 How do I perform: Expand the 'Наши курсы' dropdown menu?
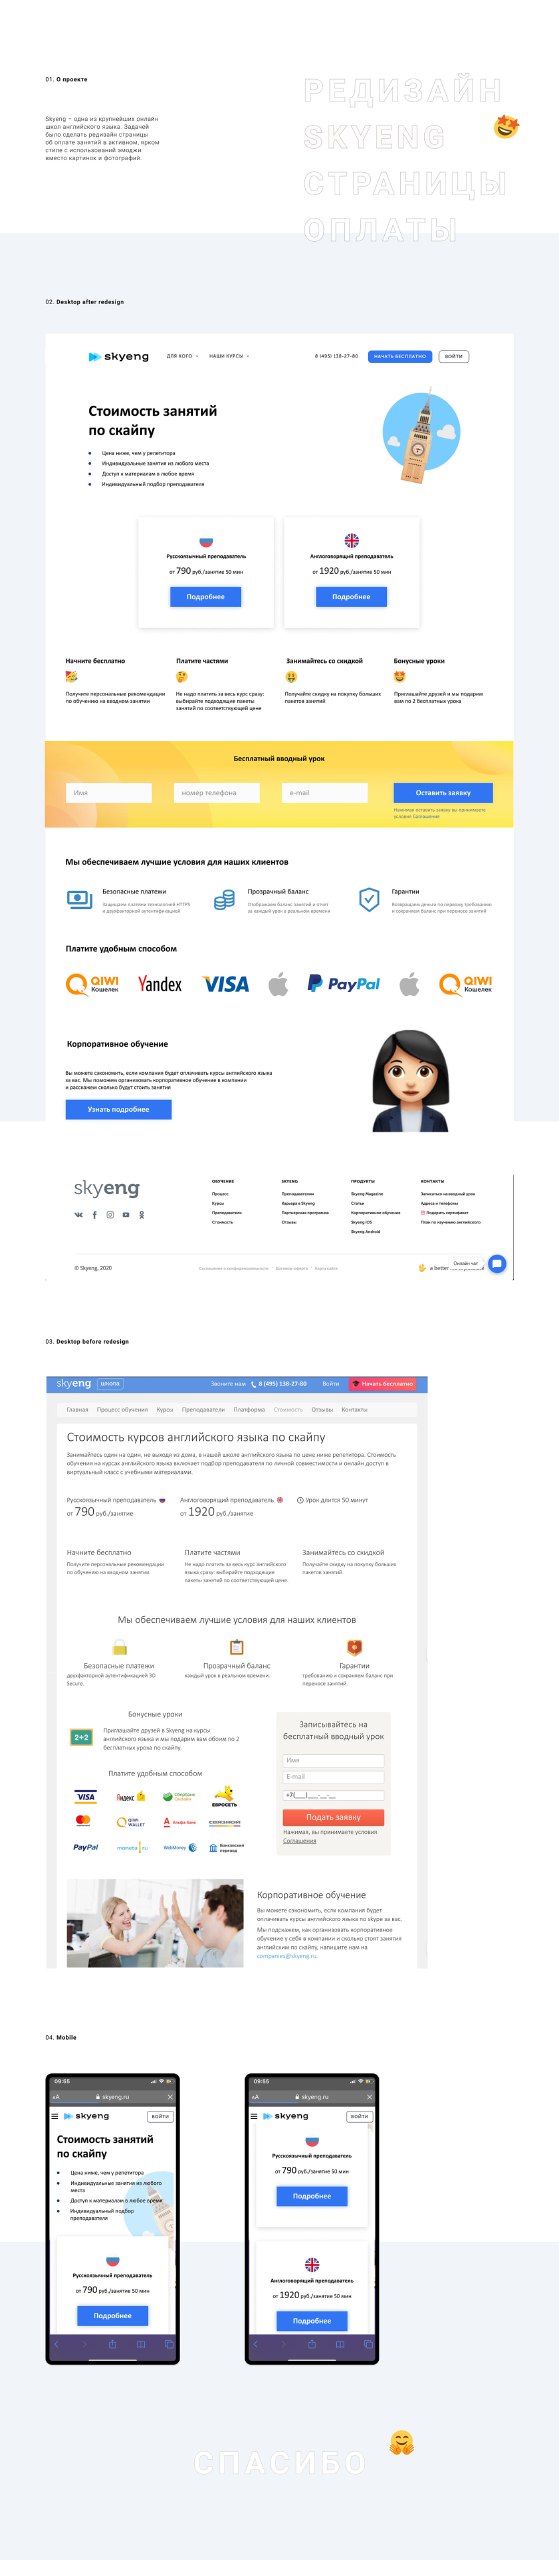tap(229, 356)
